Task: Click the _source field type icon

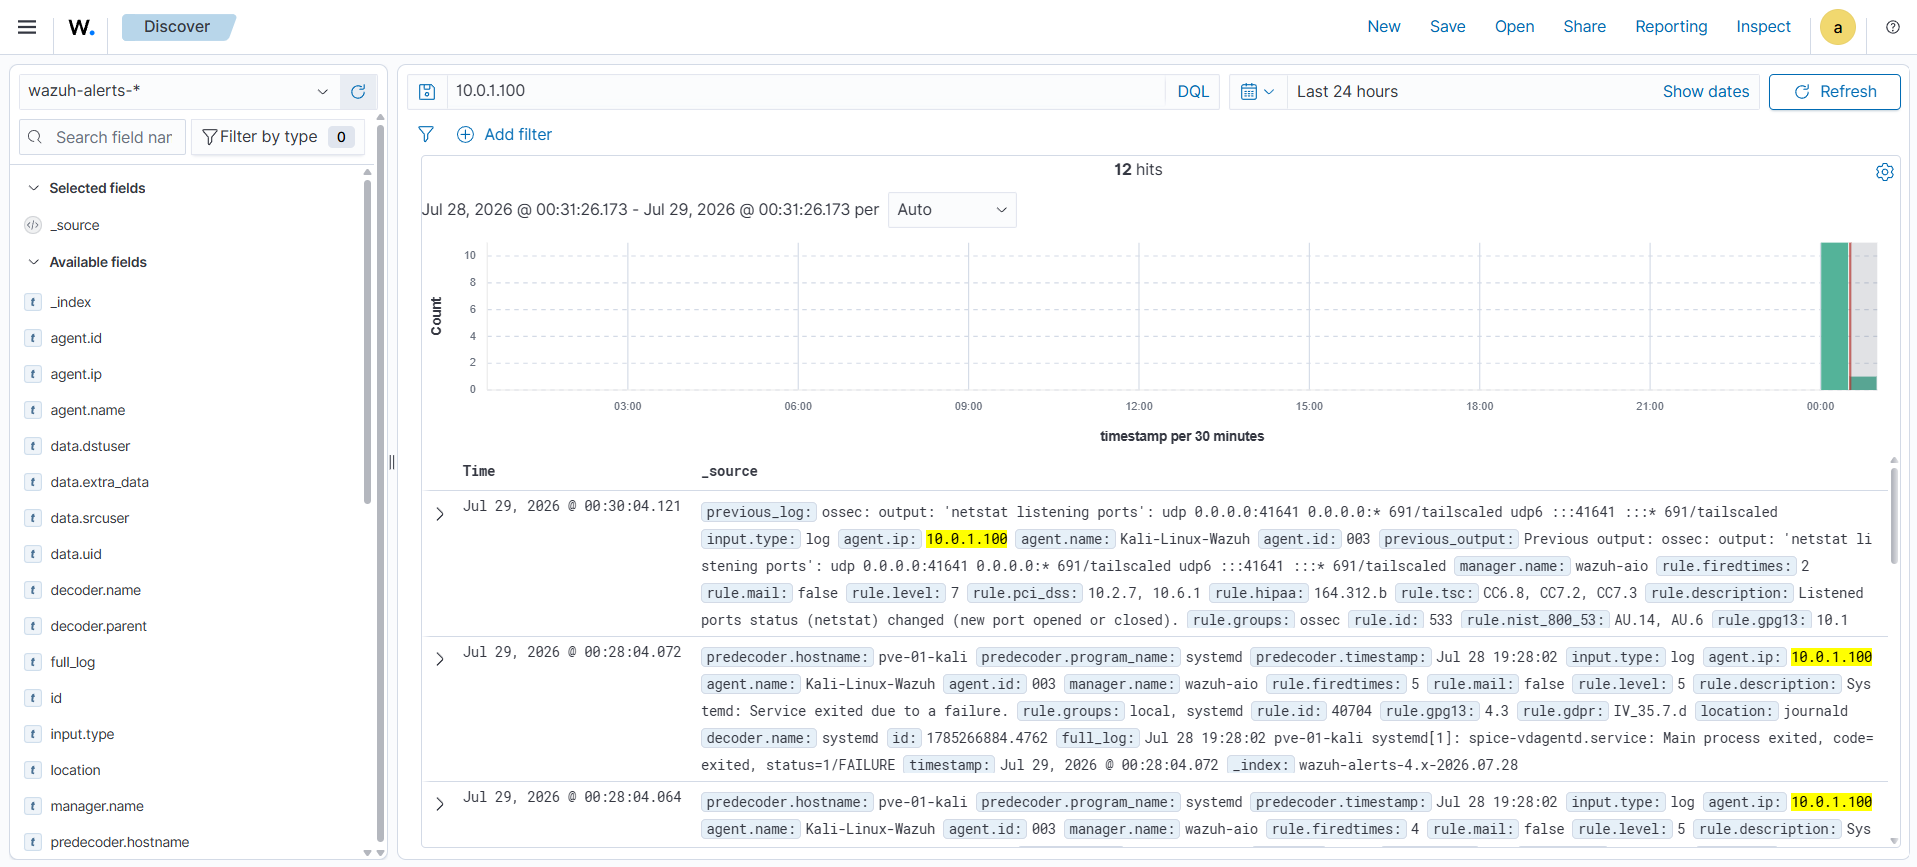Action: click(33, 225)
